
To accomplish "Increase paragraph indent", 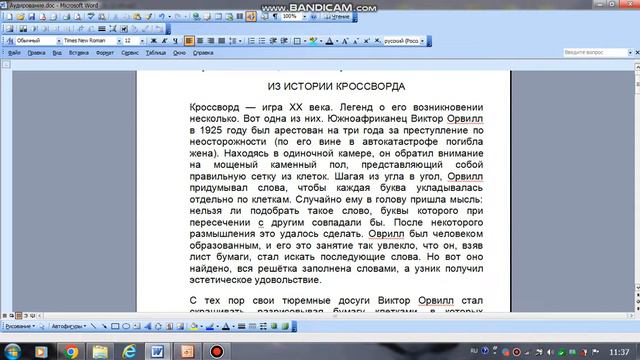I will (x=284, y=41).
